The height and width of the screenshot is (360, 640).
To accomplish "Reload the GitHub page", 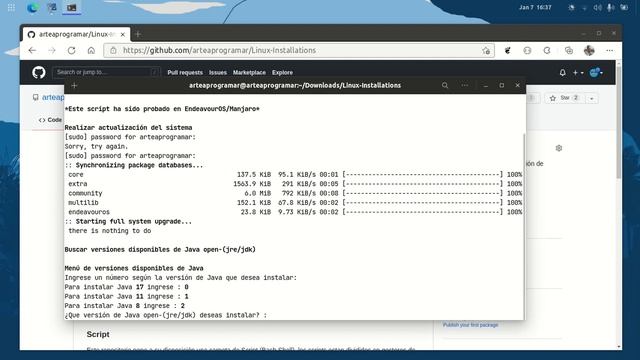I will pyautogui.click(x=71, y=50).
